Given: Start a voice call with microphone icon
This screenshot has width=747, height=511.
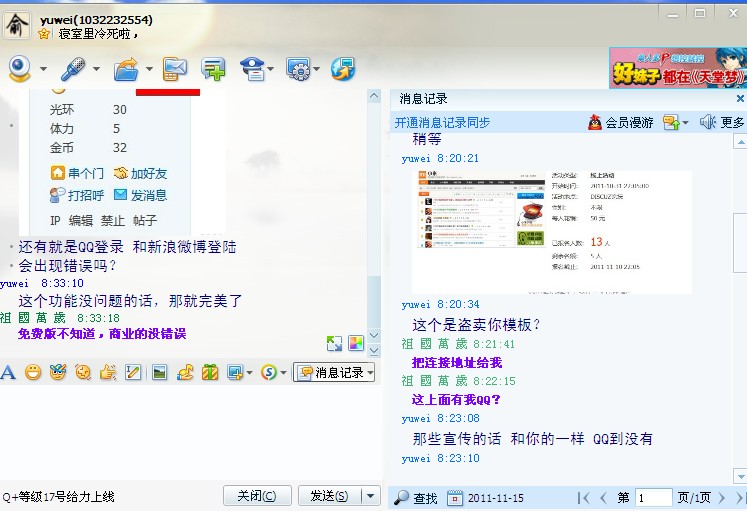Looking at the screenshot, I should [73, 69].
